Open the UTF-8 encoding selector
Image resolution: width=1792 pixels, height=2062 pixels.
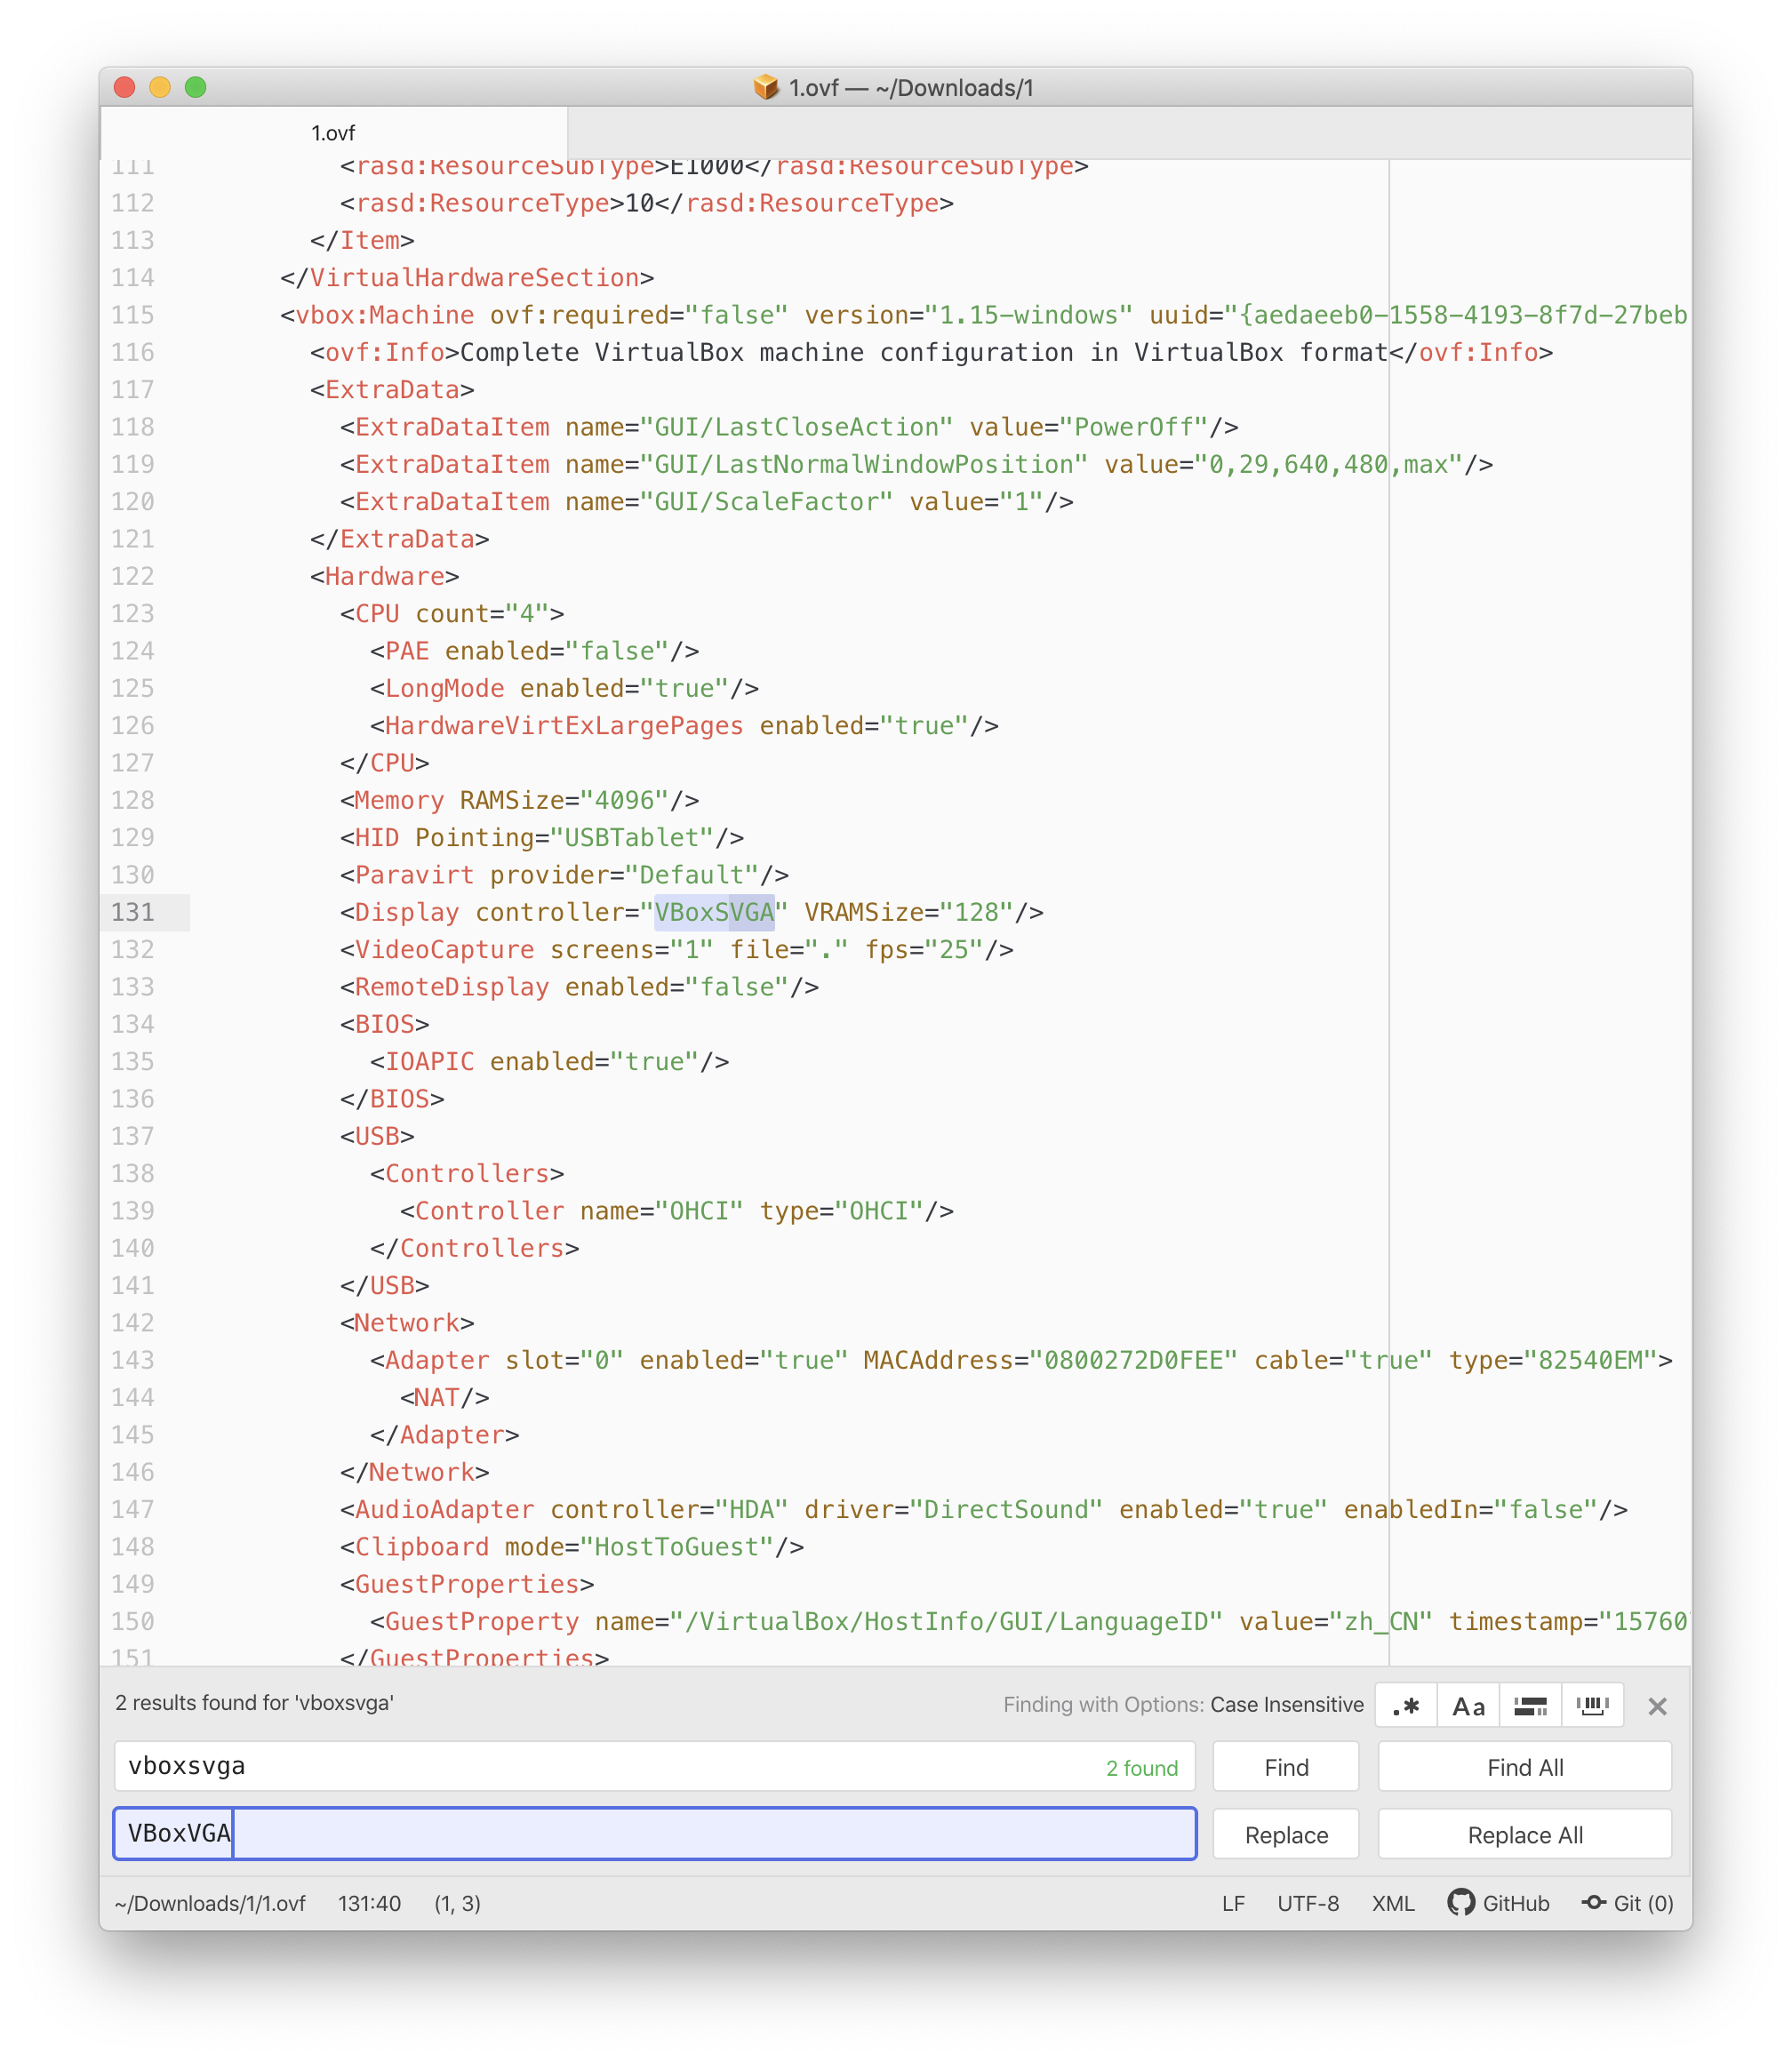tap(1307, 1903)
